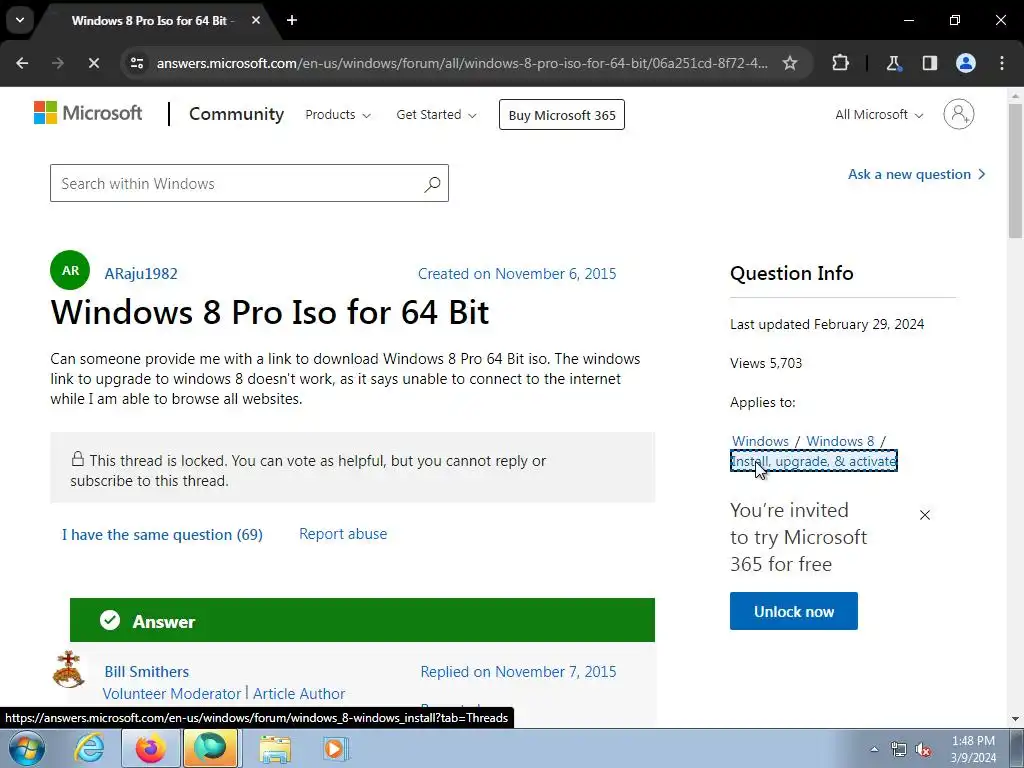Image resolution: width=1024 pixels, height=768 pixels.
Task: Click Created on November 6, 2015 link
Action: [517, 274]
